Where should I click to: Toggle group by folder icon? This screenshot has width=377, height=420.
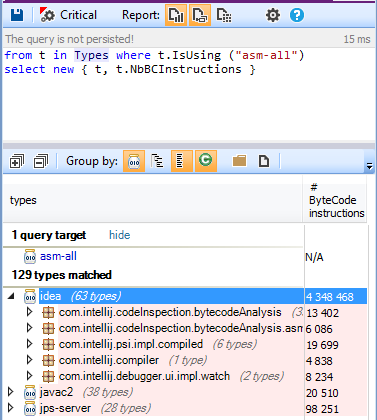239,161
